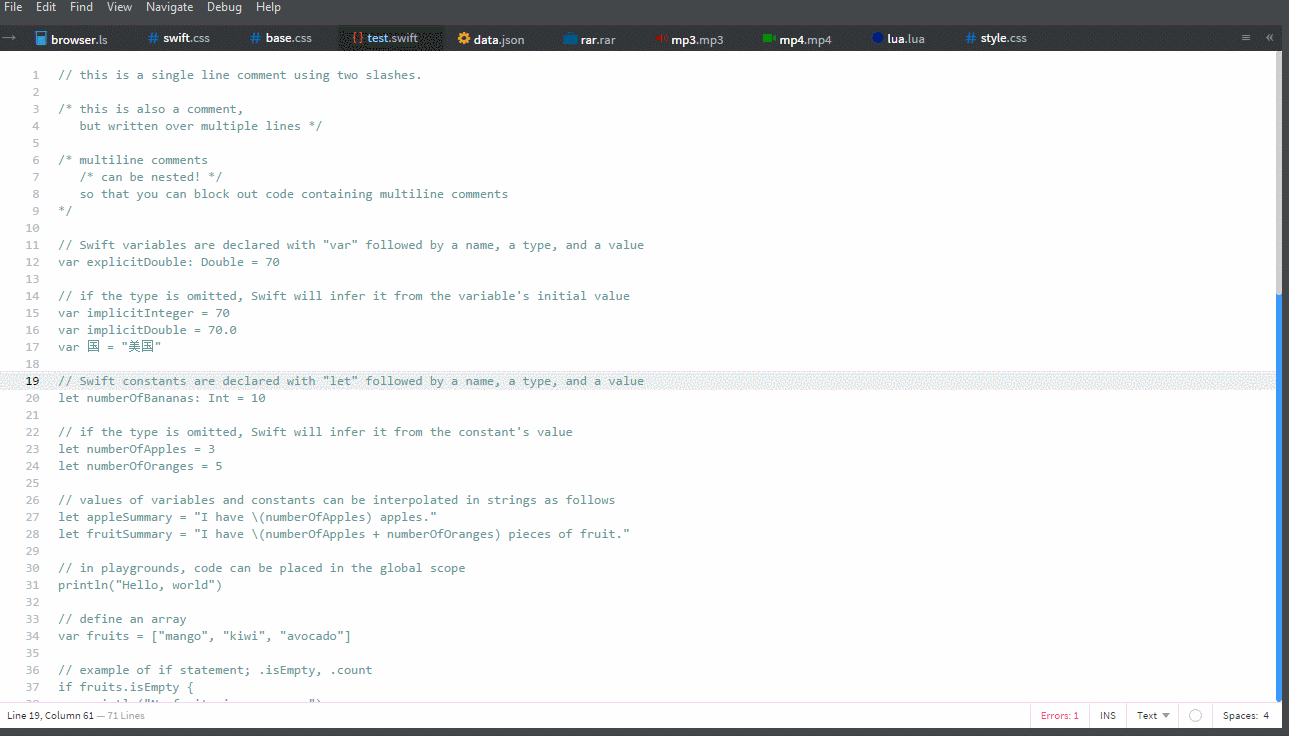Click line number 1 in the gutter
The width and height of the screenshot is (1289, 738).
36,75
